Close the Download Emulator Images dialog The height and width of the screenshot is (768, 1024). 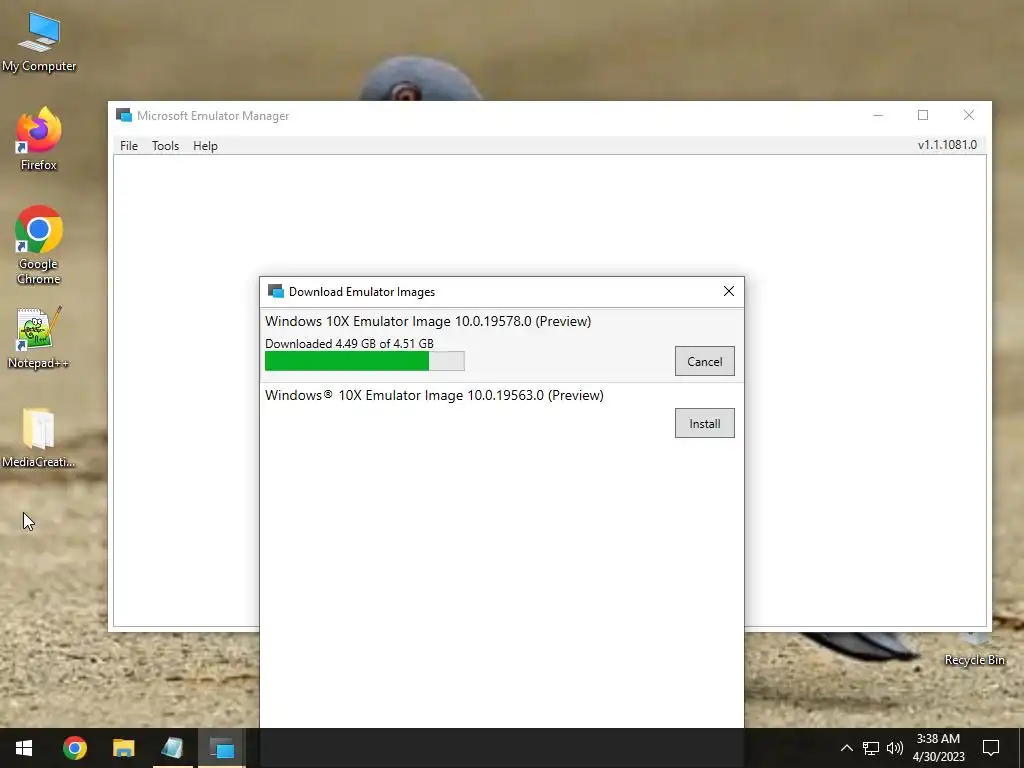[729, 291]
